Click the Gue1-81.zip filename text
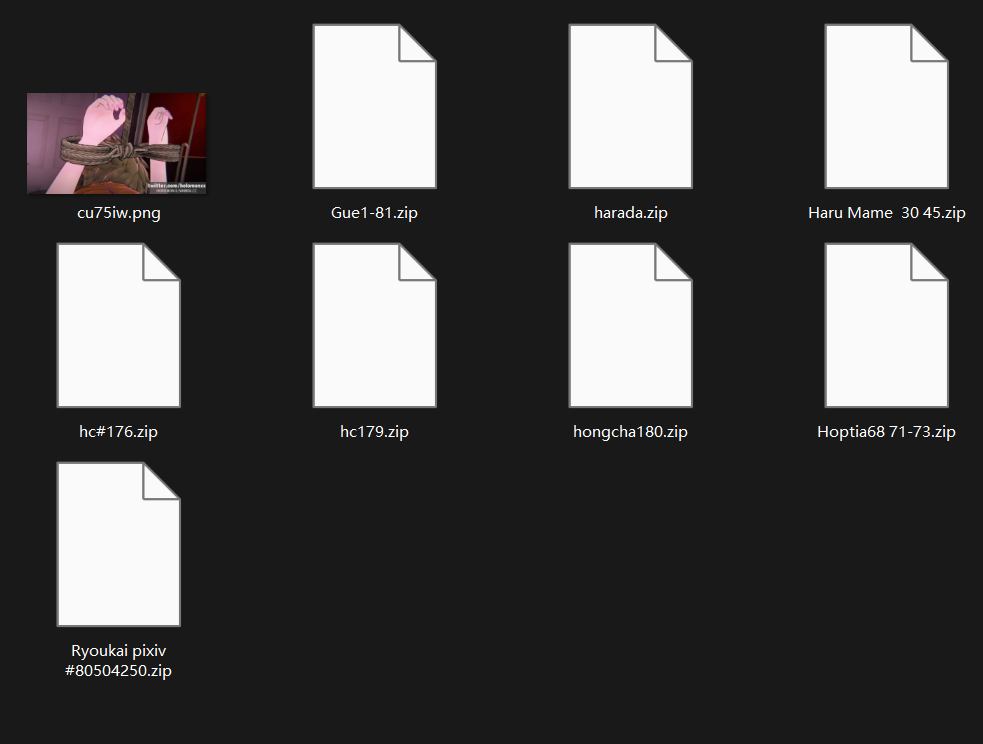This screenshot has height=744, width=983. 374,213
